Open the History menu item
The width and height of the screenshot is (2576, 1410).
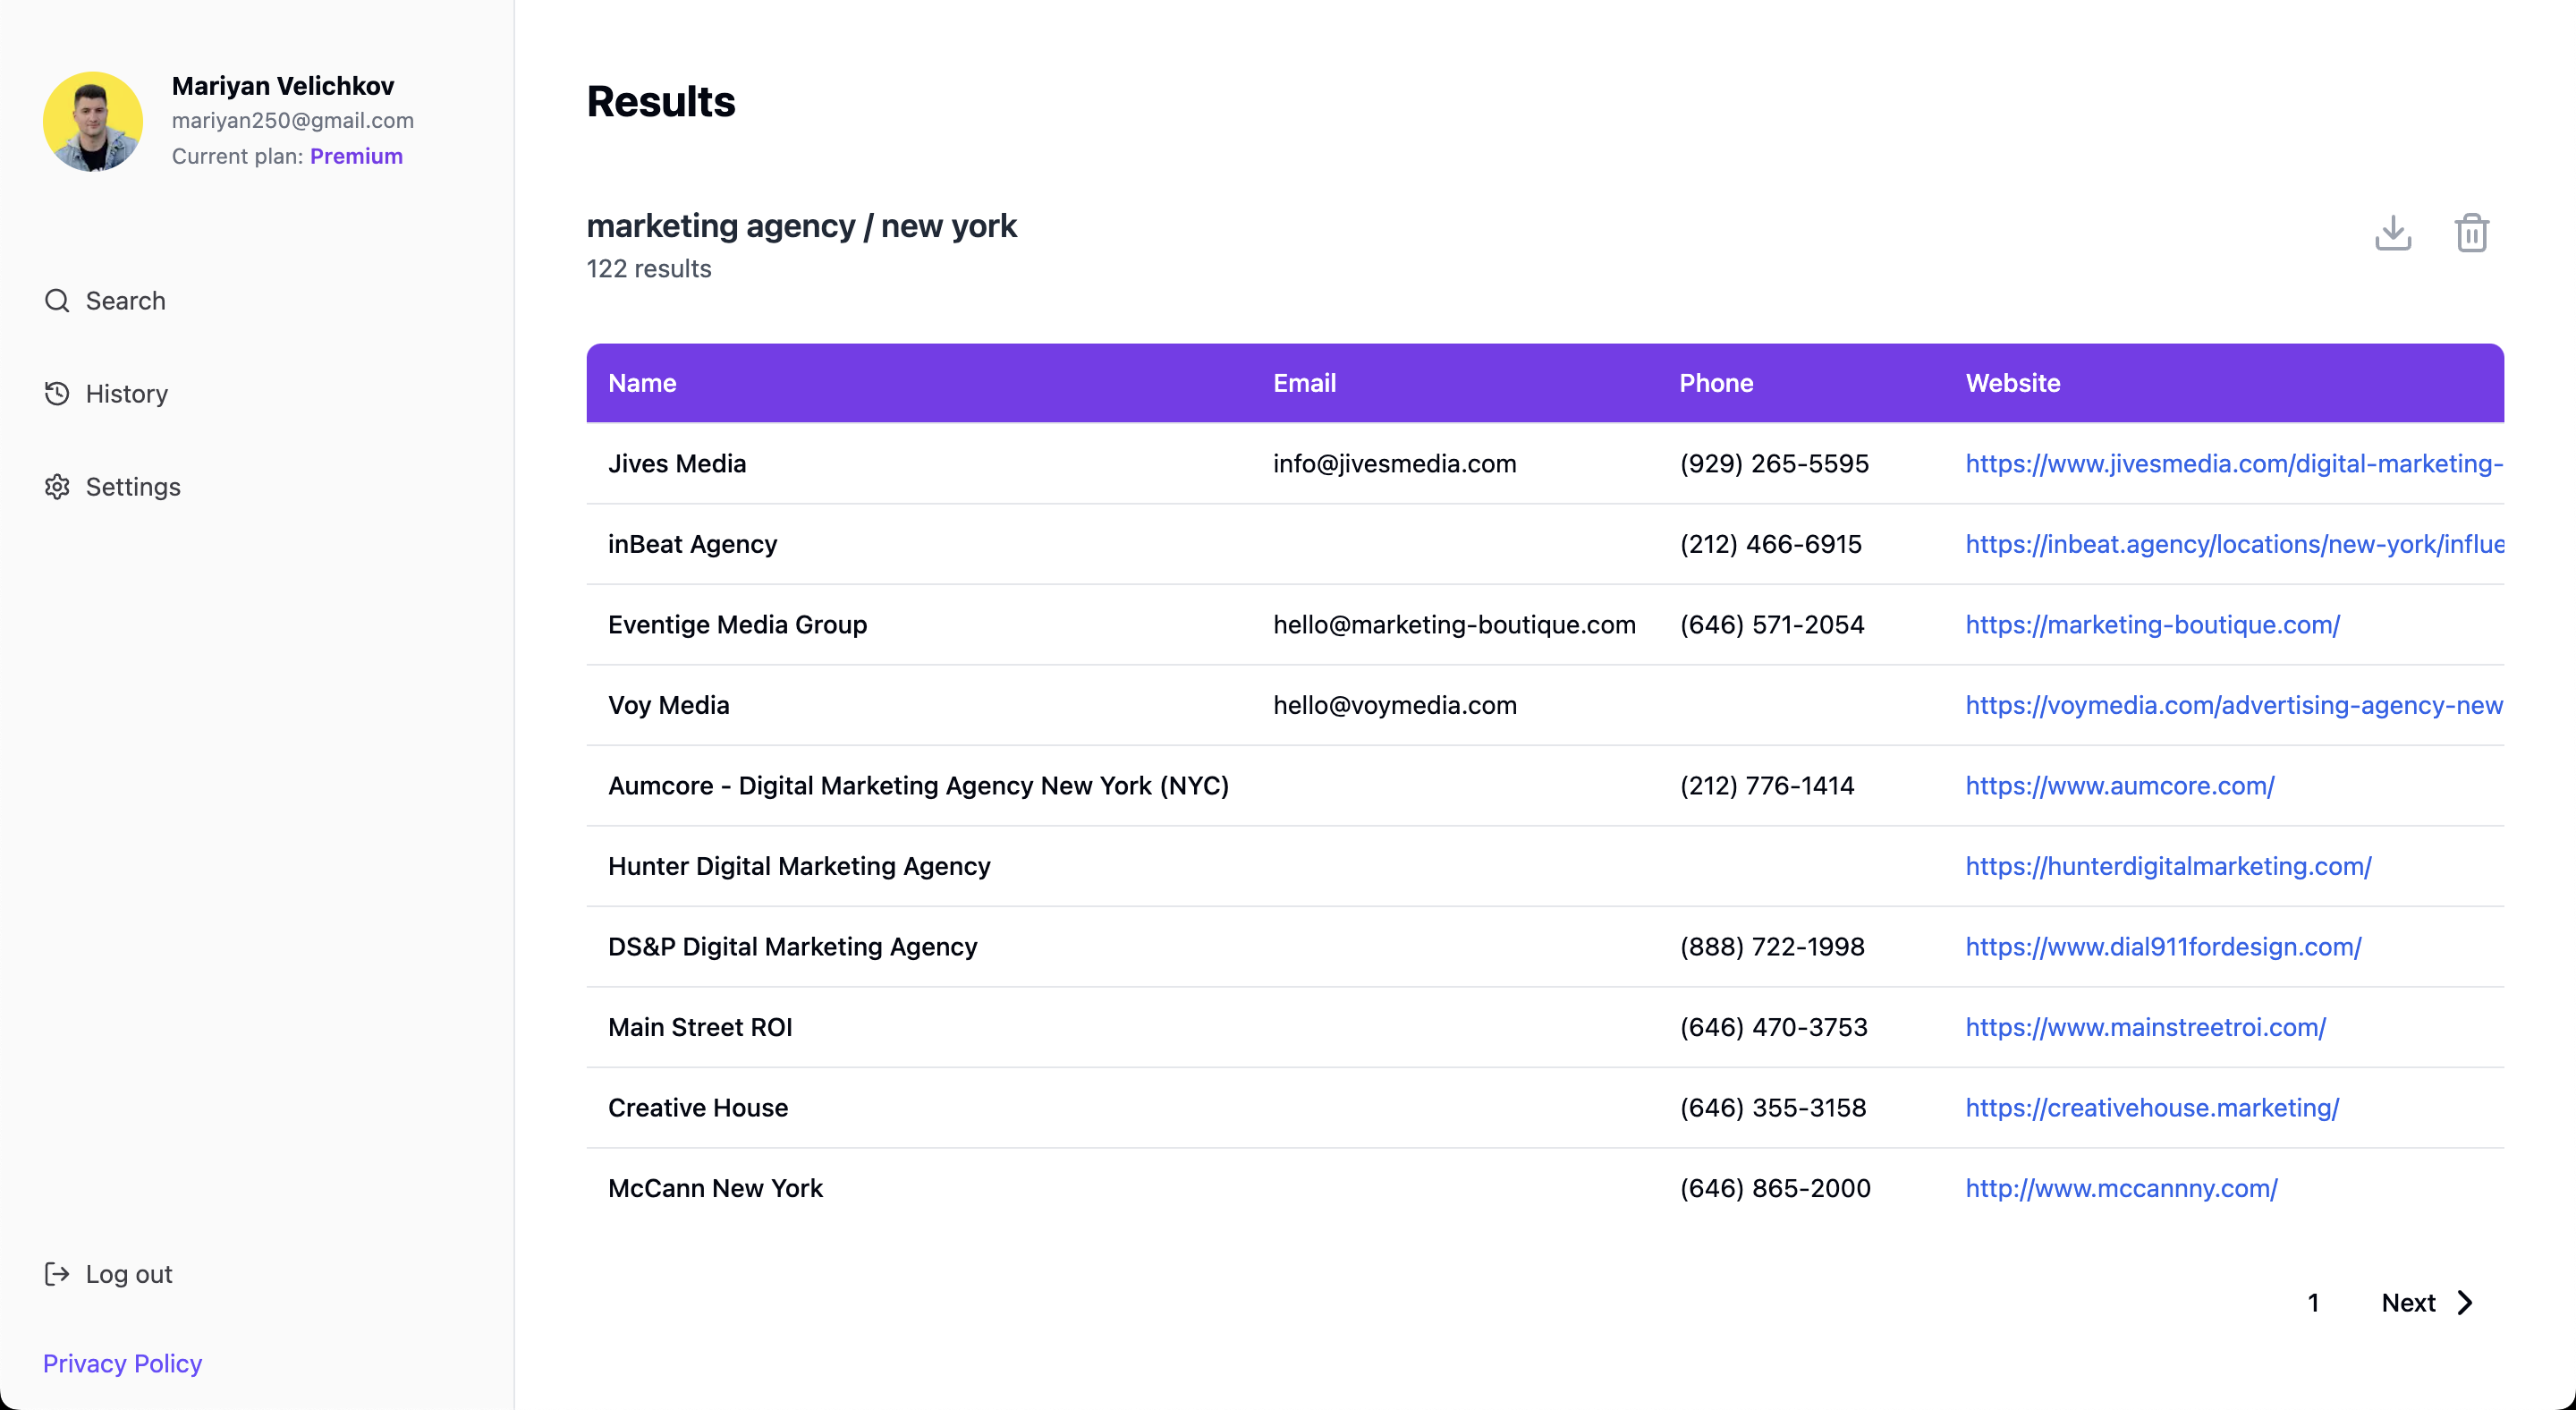(x=106, y=394)
